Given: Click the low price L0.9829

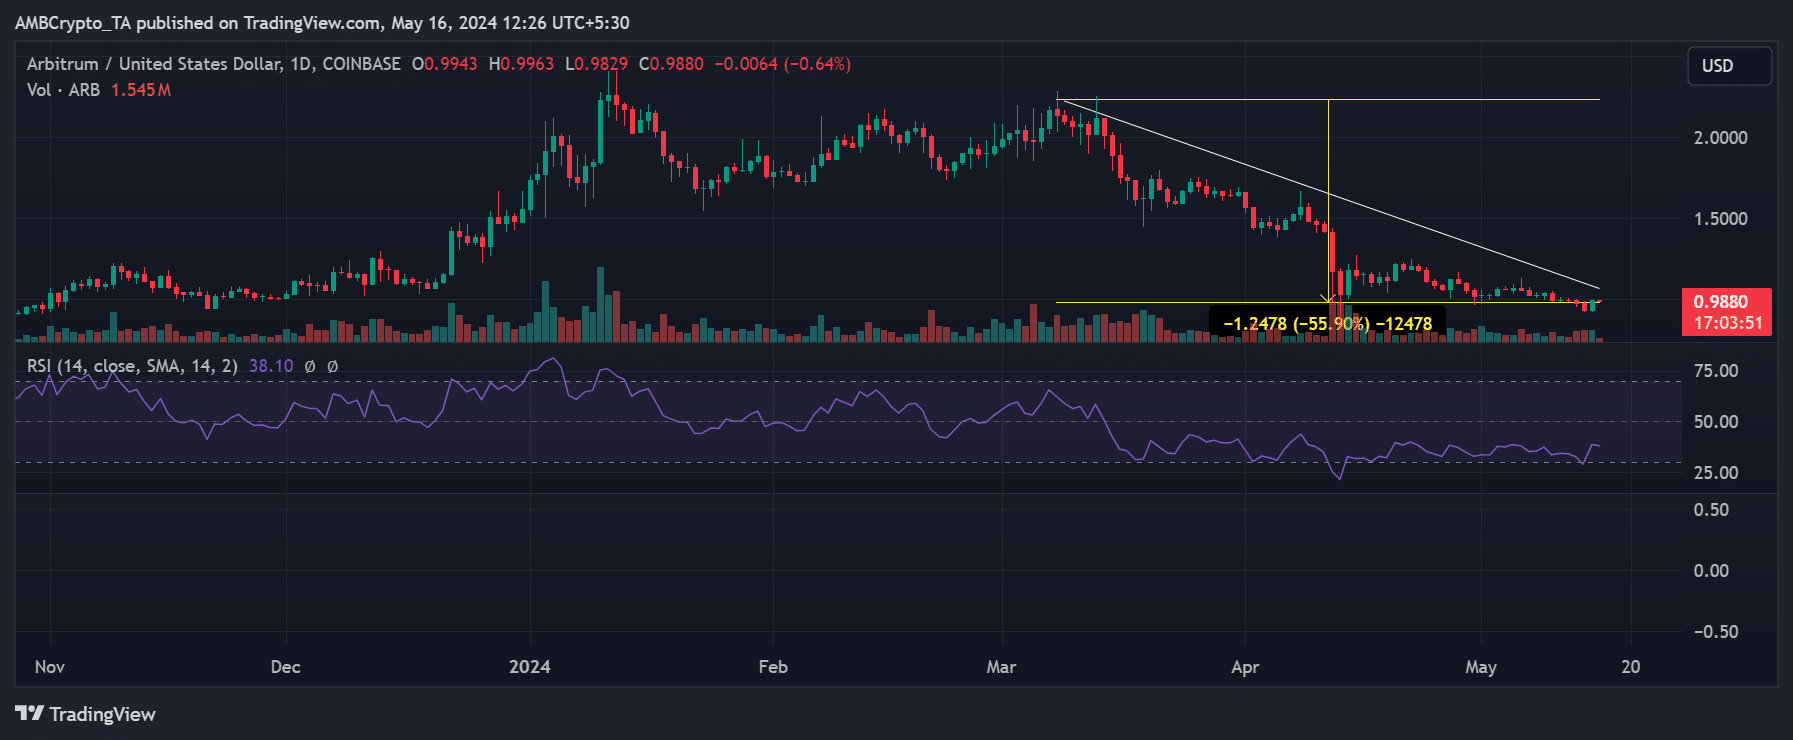Looking at the screenshot, I should pos(596,64).
